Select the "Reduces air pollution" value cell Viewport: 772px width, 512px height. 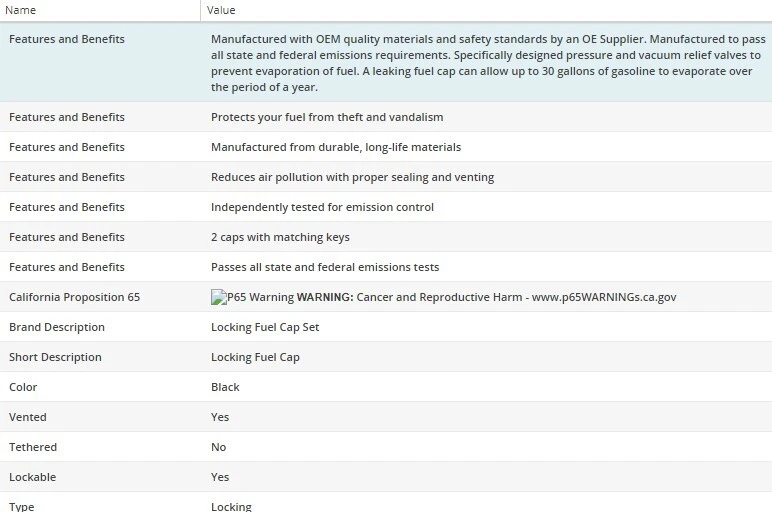352,177
